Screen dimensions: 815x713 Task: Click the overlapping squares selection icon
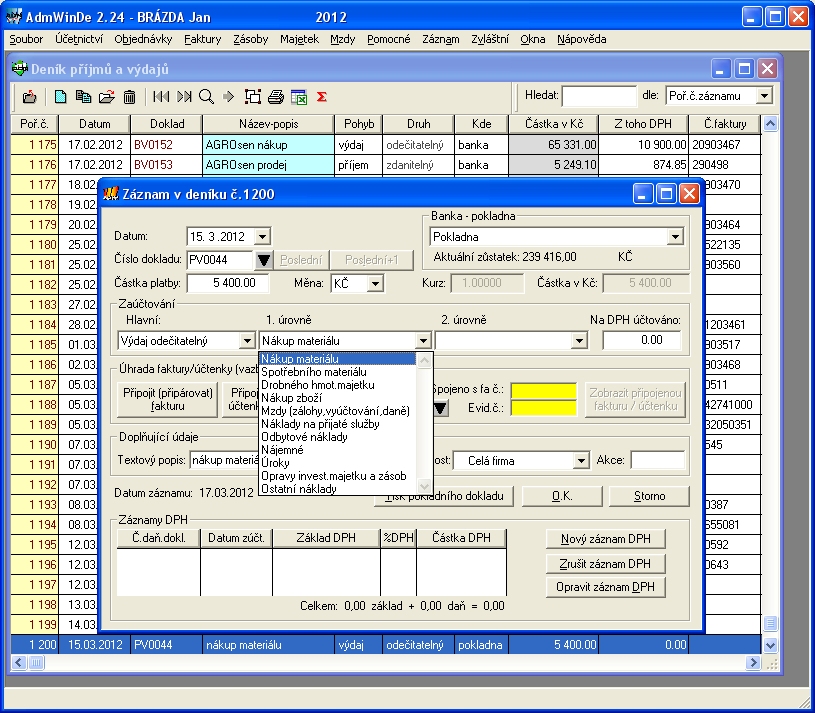(253, 97)
